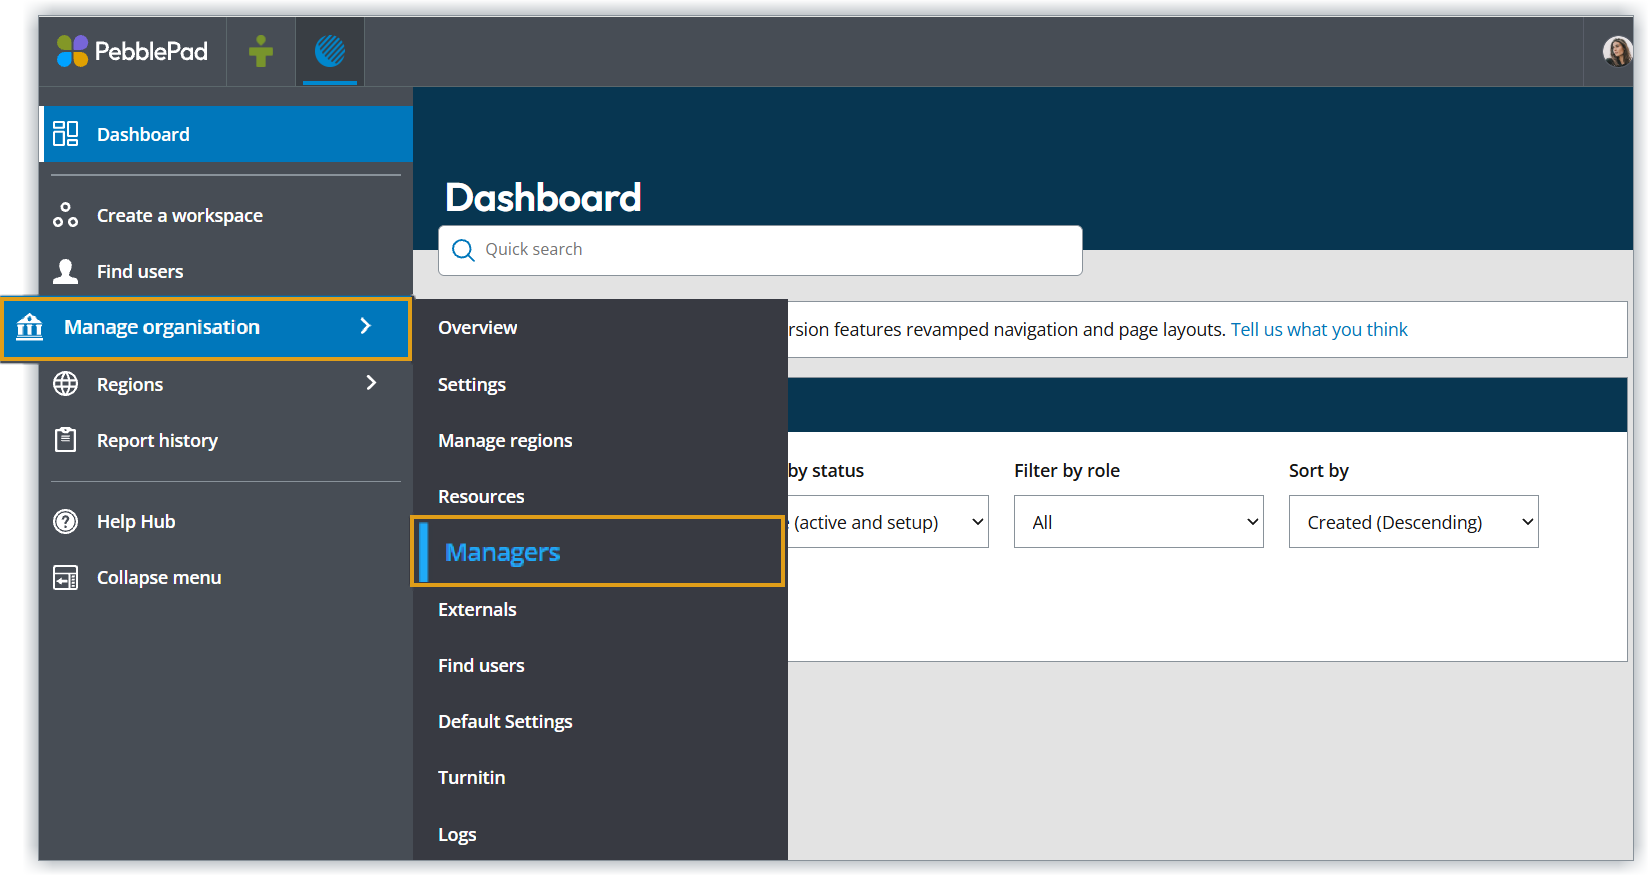Click the Report history clipboard icon
The height and width of the screenshot is (876, 1649).
66,440
